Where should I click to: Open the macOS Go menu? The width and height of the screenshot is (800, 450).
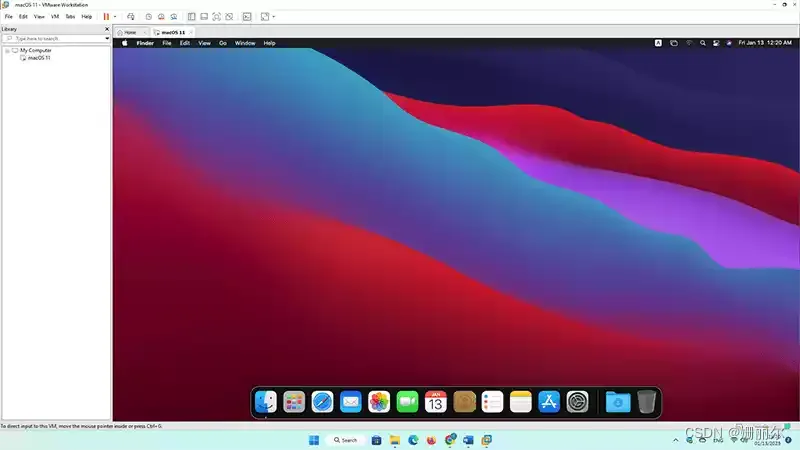point(223,43)
